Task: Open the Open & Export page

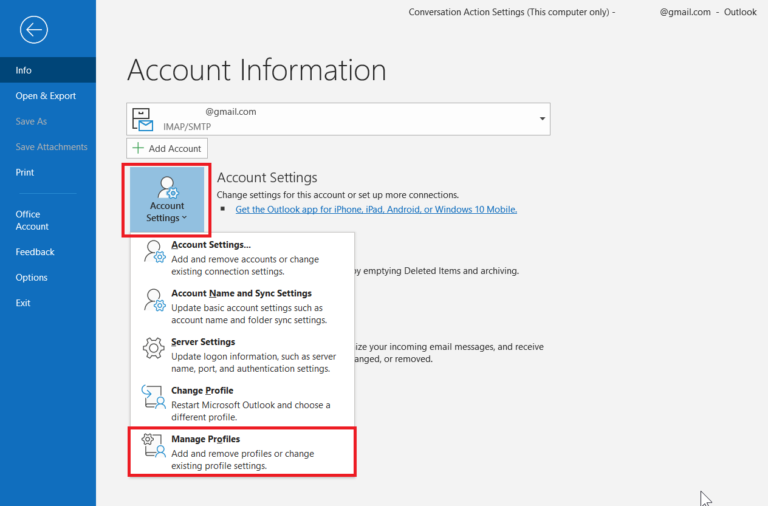Action: (x=48, y=96)
